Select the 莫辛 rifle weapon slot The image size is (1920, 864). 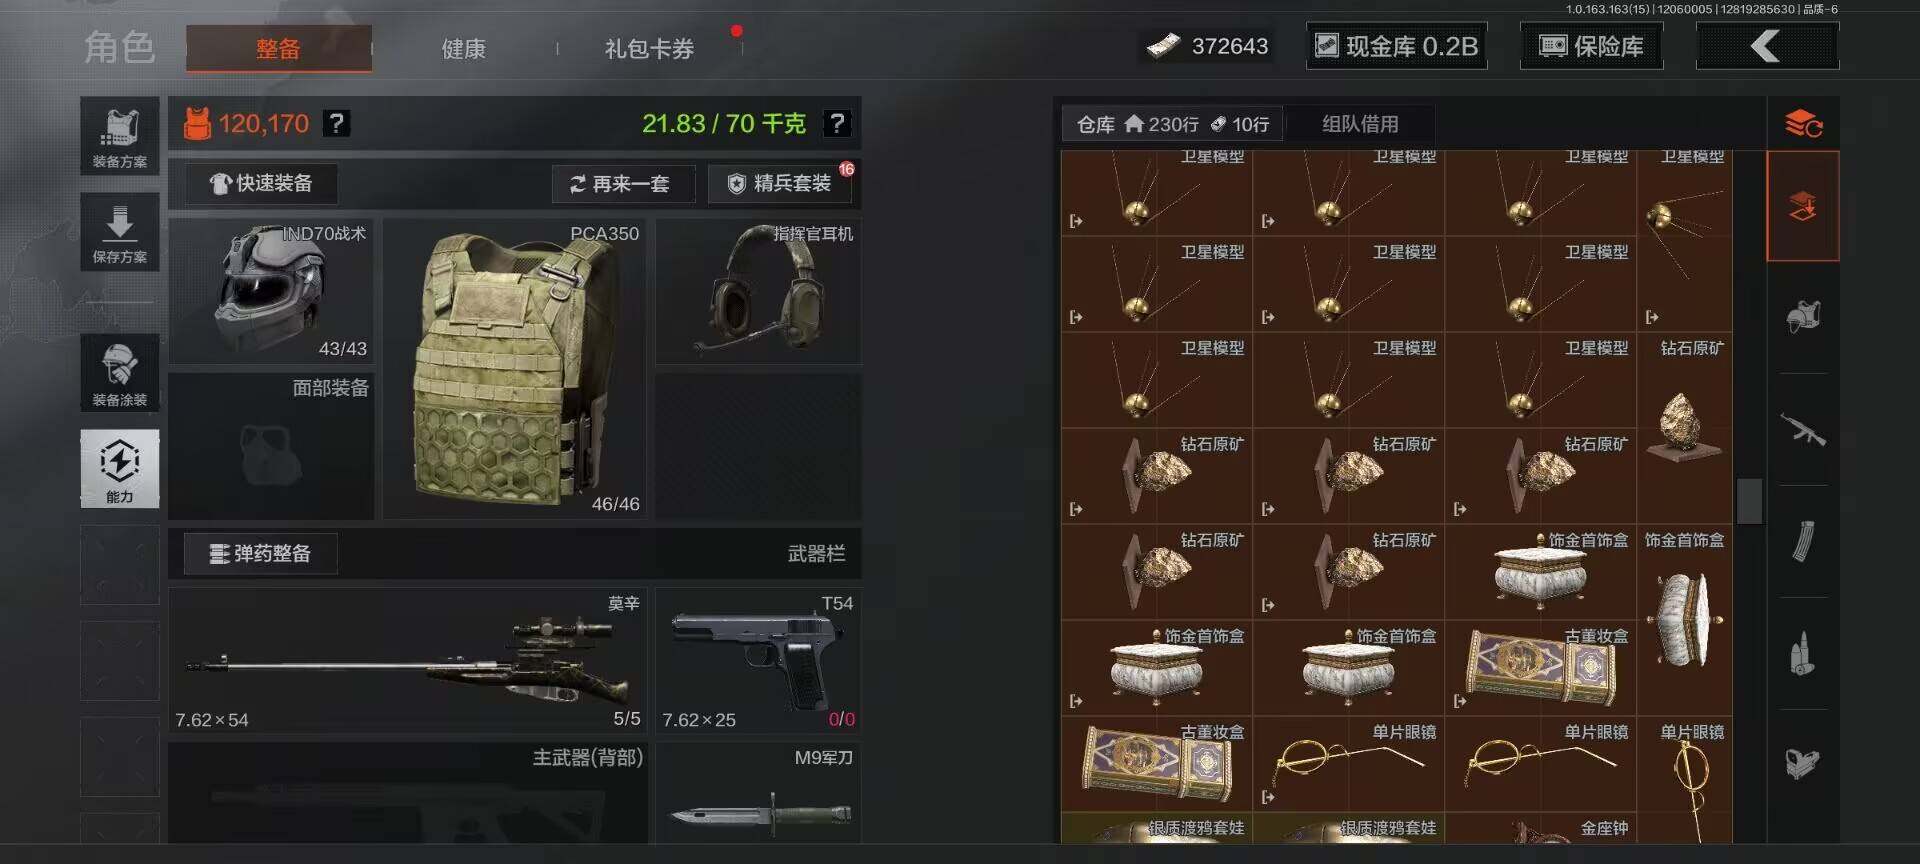click(408, 660)
